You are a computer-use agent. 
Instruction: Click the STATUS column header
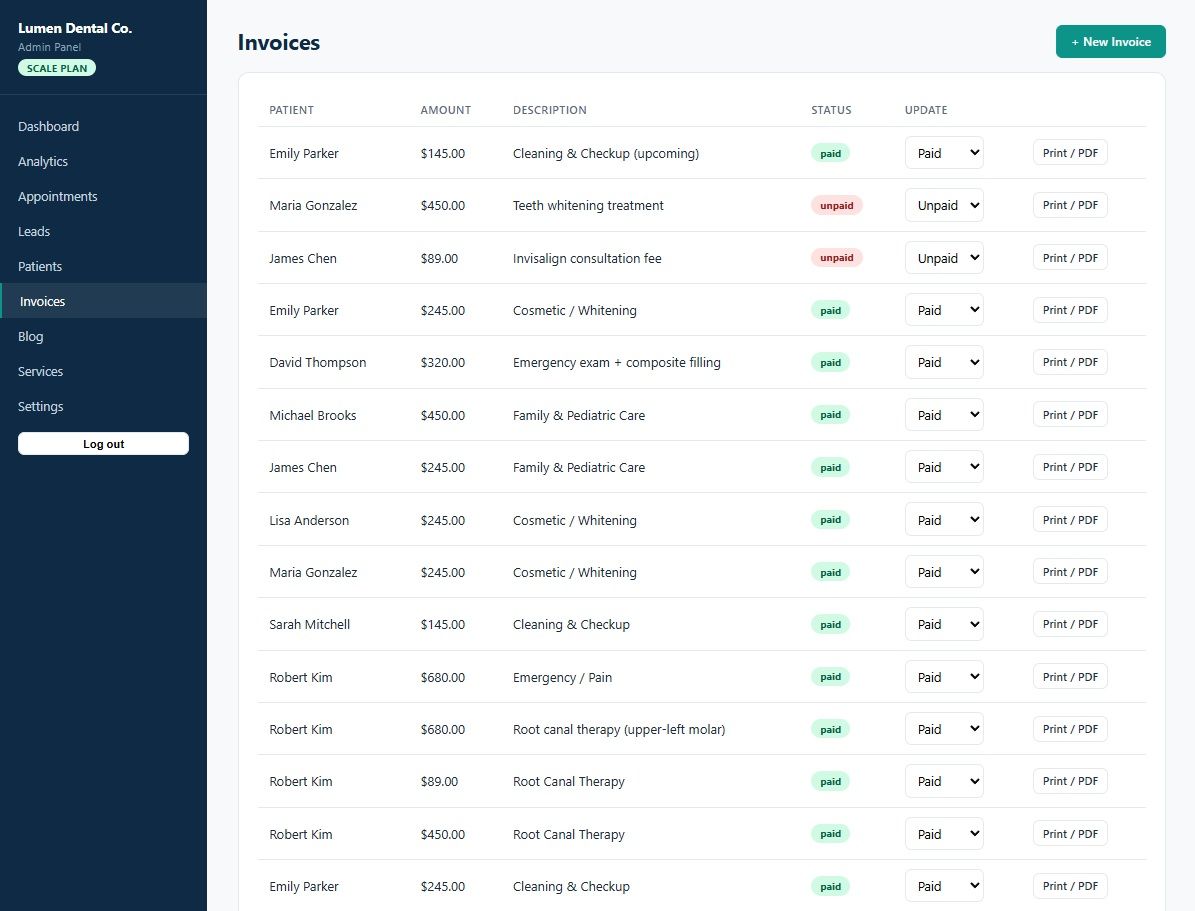point(831,110)
